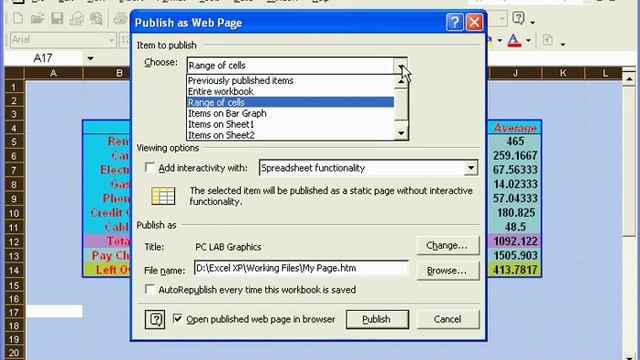Click the help icon beside Open published checkbox
Screen dimensions: 640x360
(155, 319)
